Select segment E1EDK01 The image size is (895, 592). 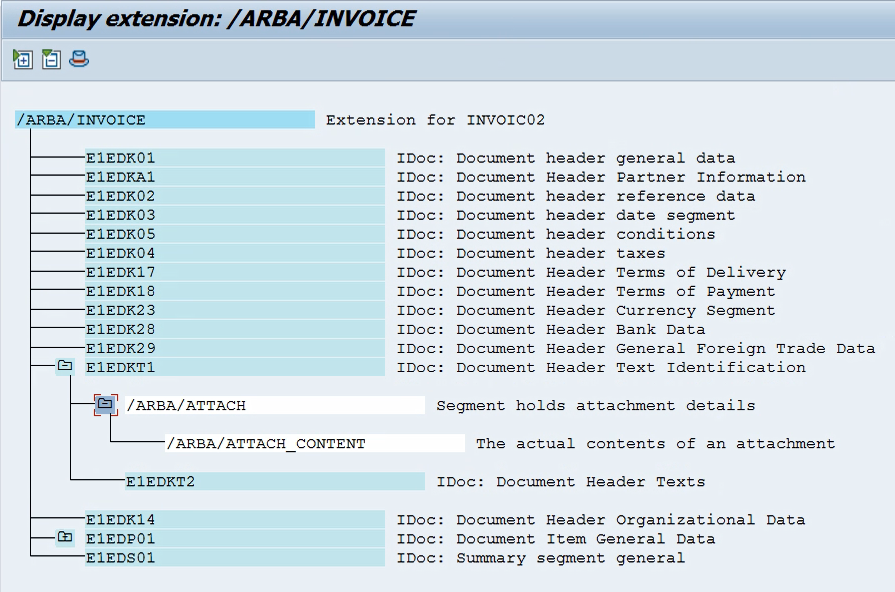(235, 158)
